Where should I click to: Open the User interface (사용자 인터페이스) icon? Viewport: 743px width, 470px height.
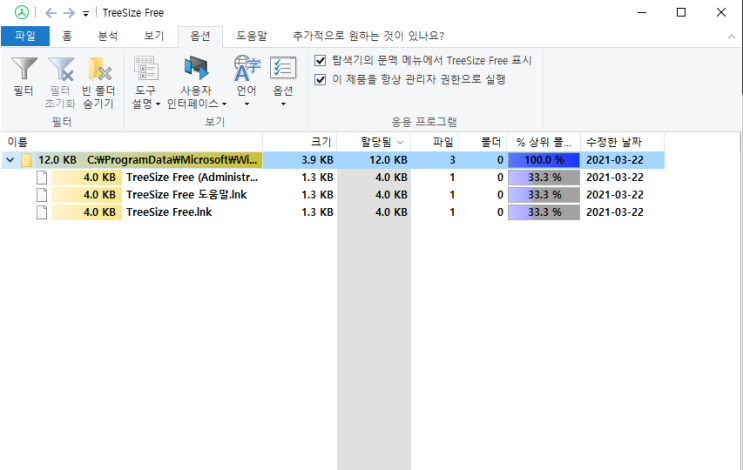tap(197, 68)
